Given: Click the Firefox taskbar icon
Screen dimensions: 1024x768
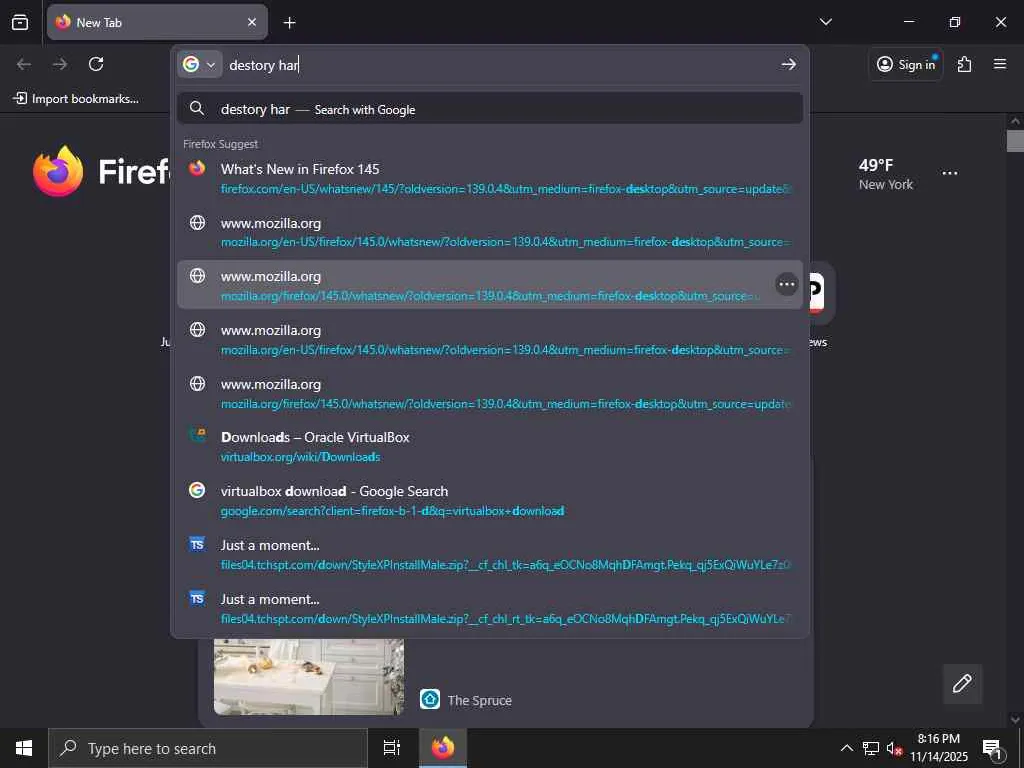Looking at the screenshot, I should (443, 748).
